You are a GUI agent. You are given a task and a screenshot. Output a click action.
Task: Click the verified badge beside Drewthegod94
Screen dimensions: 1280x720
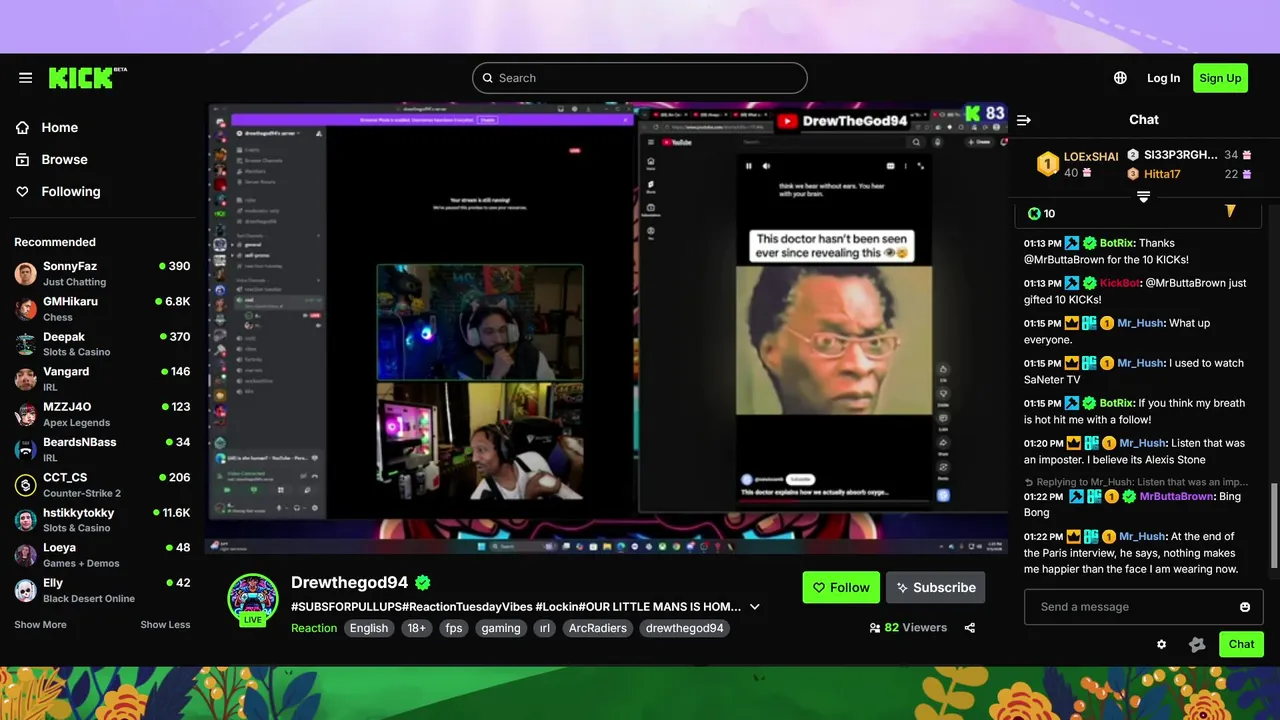point(423,583)
